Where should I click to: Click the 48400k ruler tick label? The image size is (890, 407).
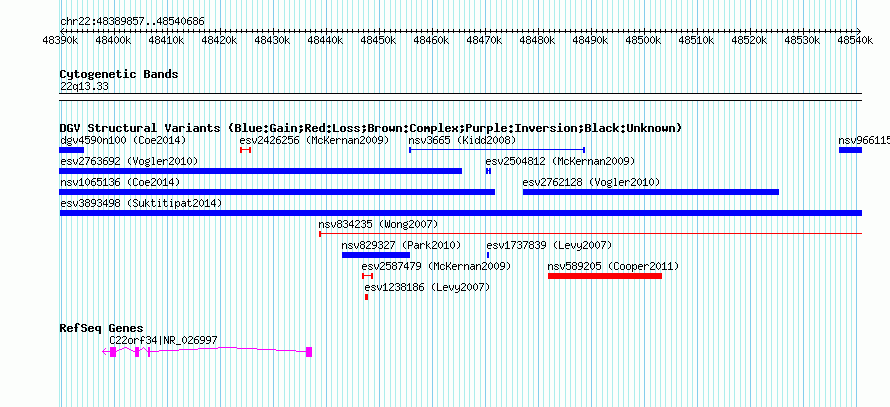(114, 40)
